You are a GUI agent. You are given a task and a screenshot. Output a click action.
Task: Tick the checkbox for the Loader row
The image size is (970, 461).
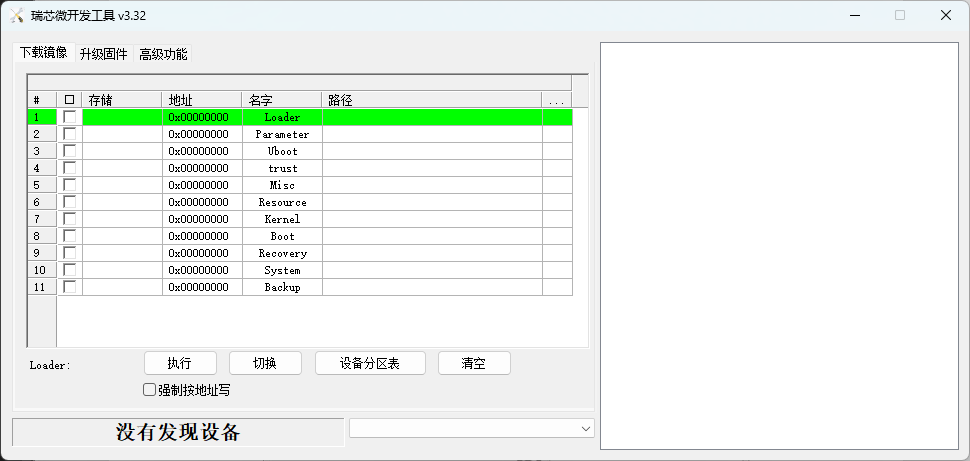tap(70, 116)
